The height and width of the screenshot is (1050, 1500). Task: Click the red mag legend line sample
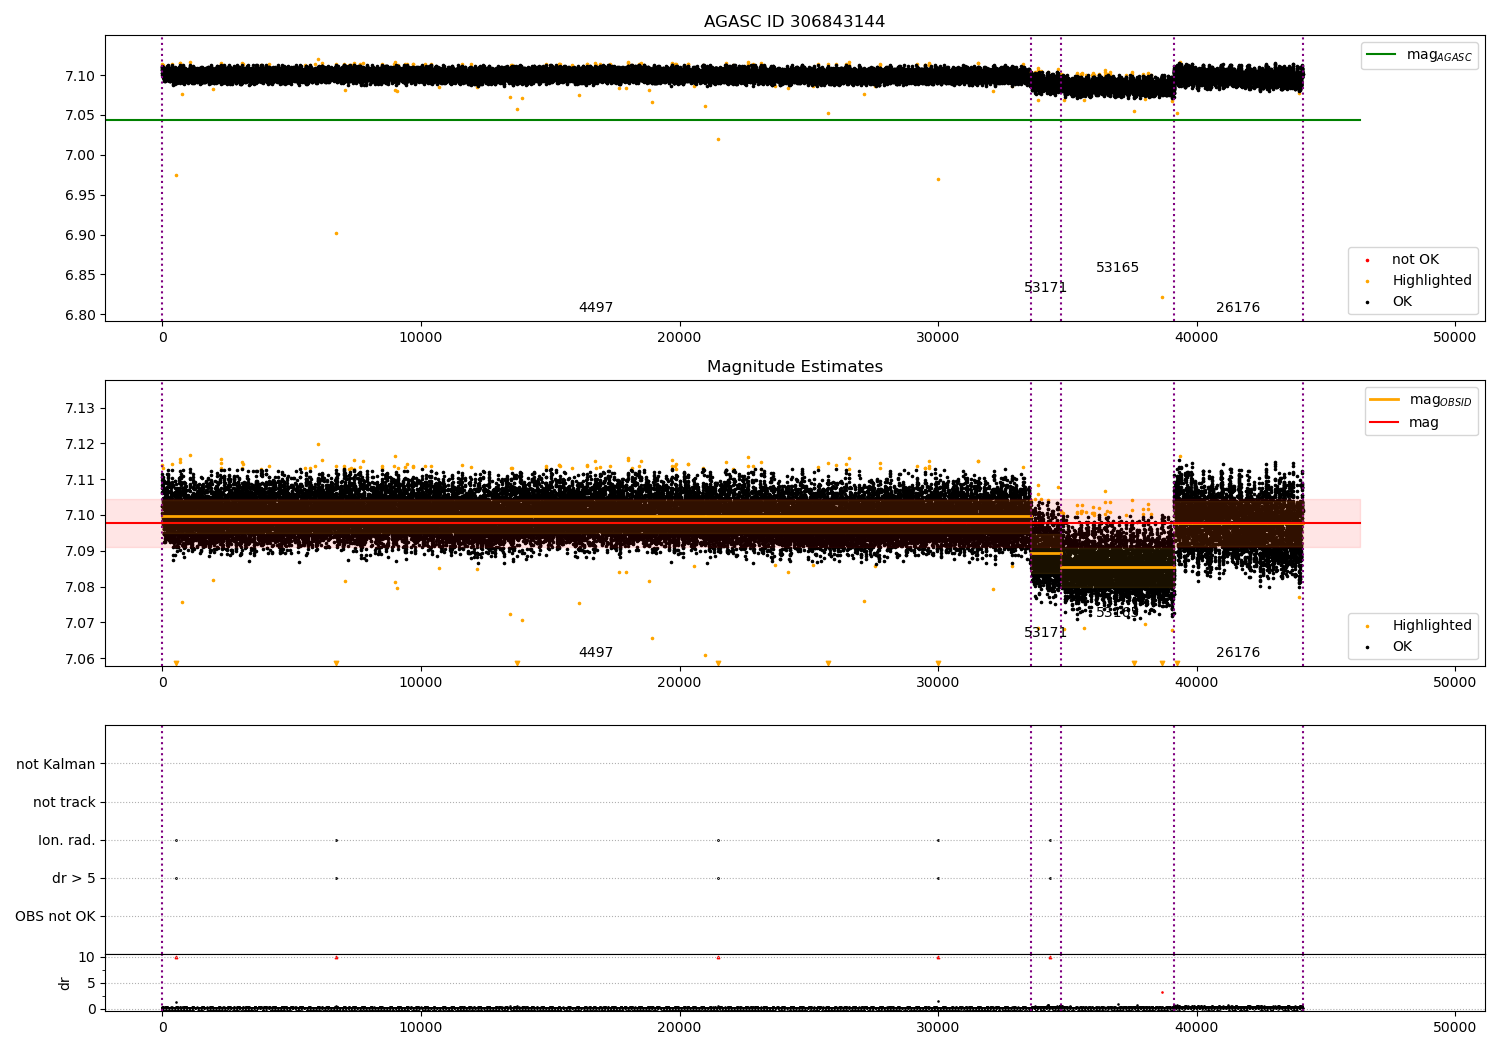1384,423
